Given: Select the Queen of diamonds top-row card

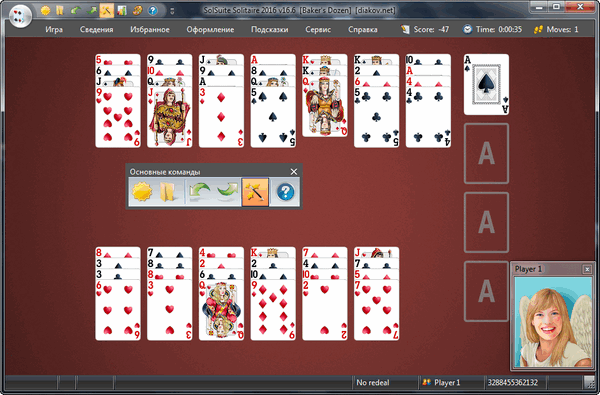Looking at the screenshot, I should [325, 107].
